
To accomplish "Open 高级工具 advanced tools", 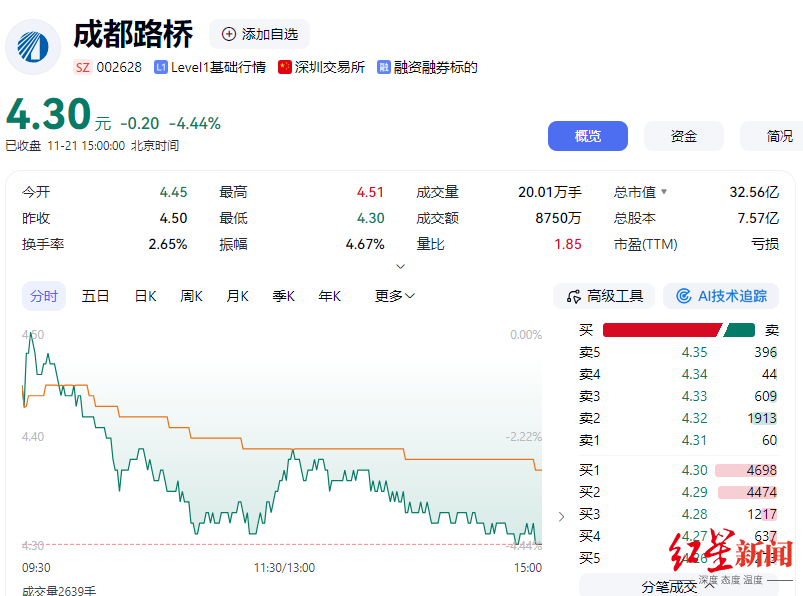I will (x=604, y=296).
